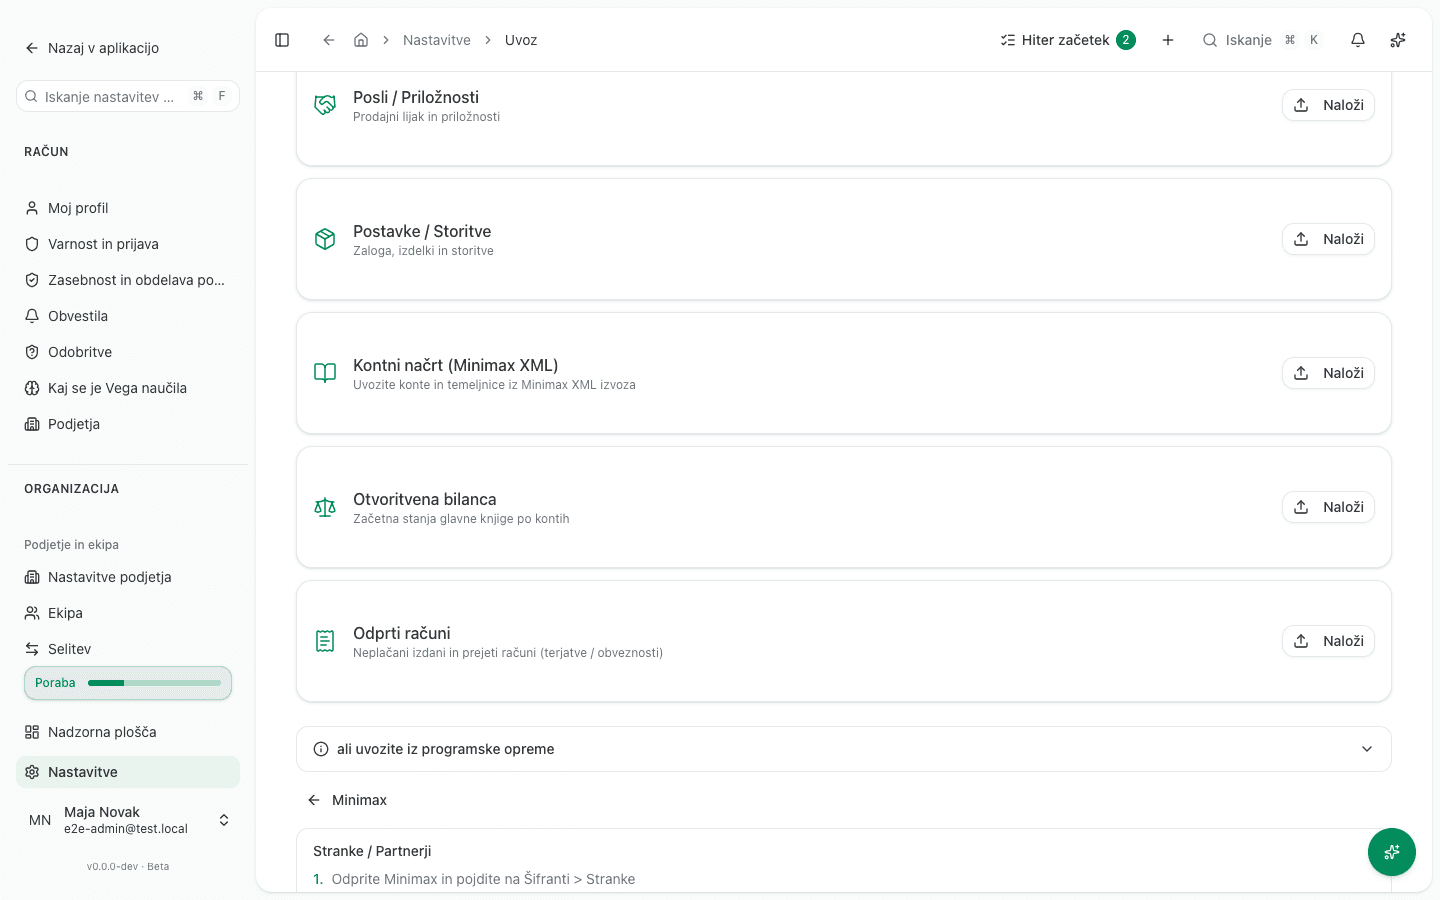Select Nastavitve in the sidebar

128,772
